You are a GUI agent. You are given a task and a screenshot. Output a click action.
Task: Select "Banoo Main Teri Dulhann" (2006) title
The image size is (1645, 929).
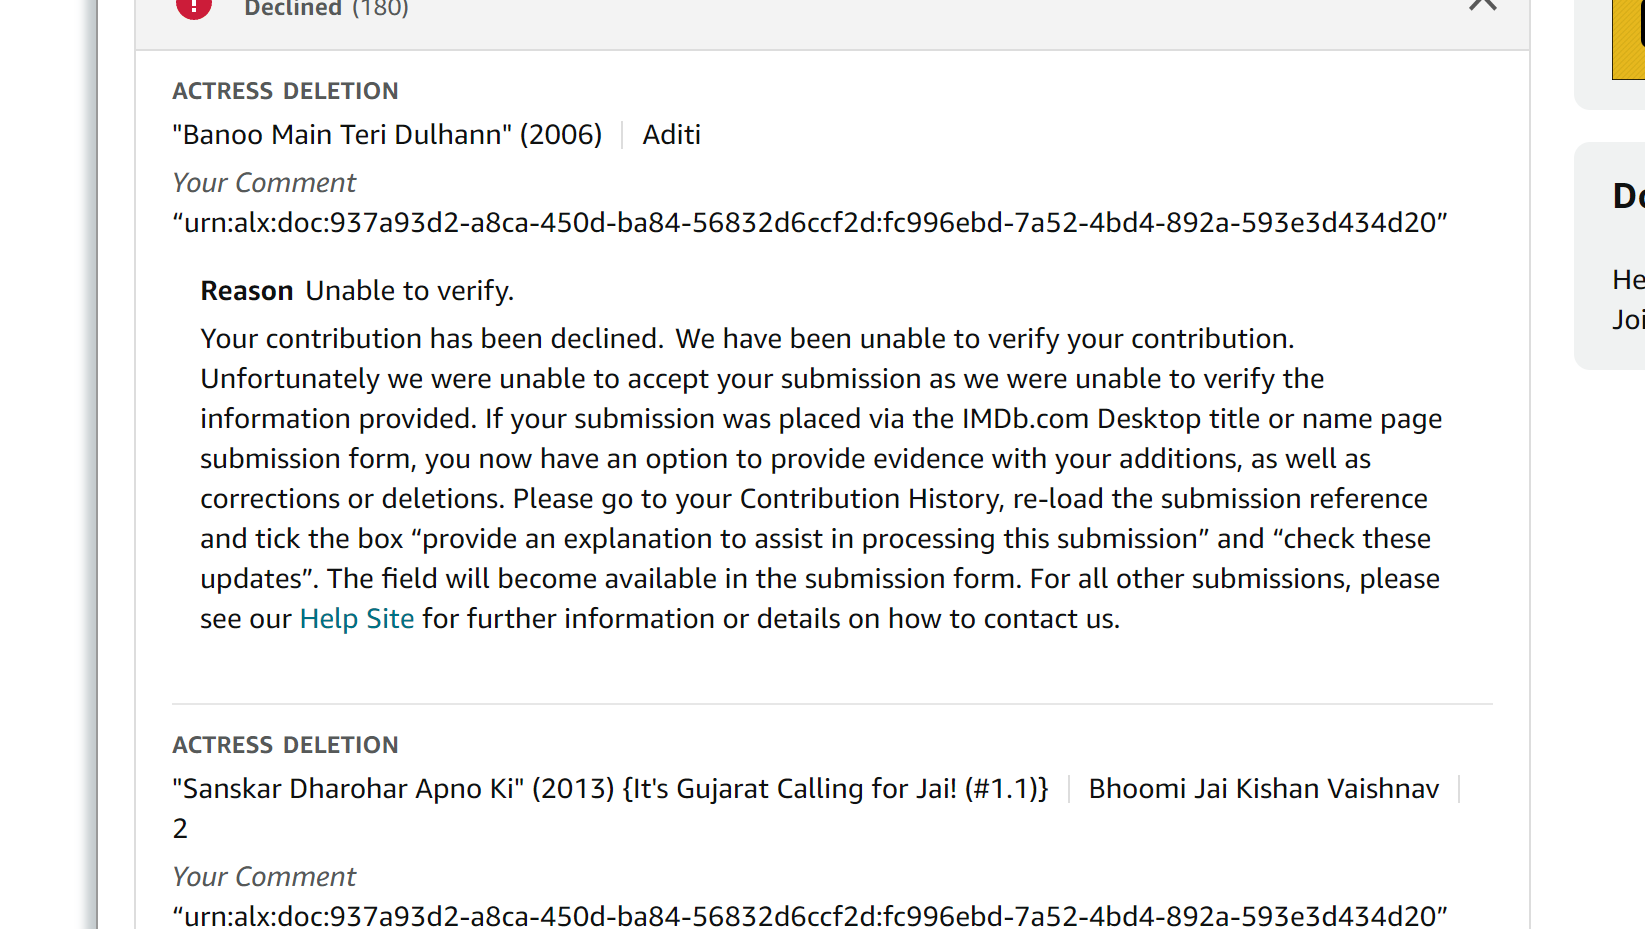pyautogui.click(x=387, y=135)
